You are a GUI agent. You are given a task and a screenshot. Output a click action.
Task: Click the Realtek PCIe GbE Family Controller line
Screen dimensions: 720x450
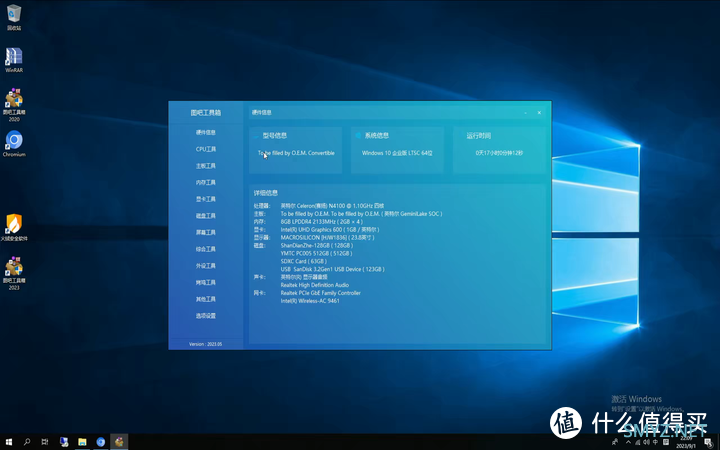[321, 293]
